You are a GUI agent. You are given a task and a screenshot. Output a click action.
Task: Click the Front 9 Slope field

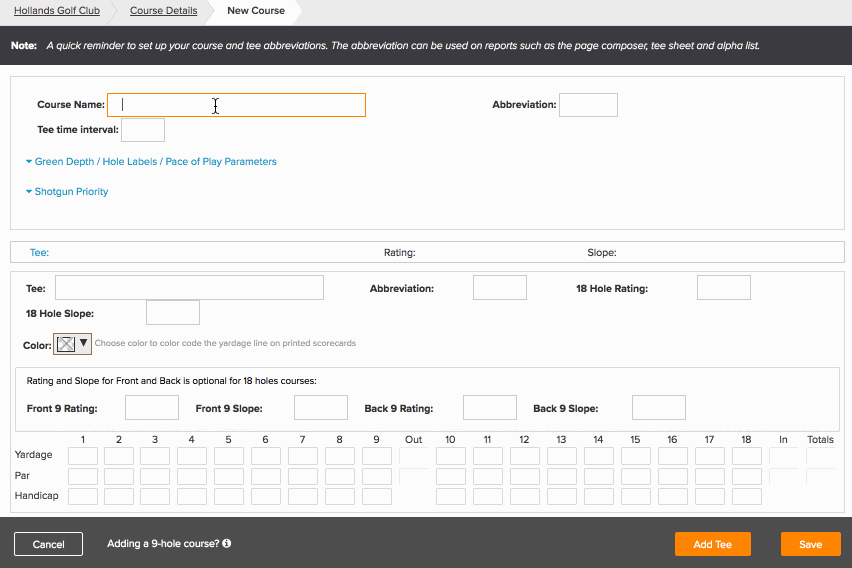coord(321,408)
